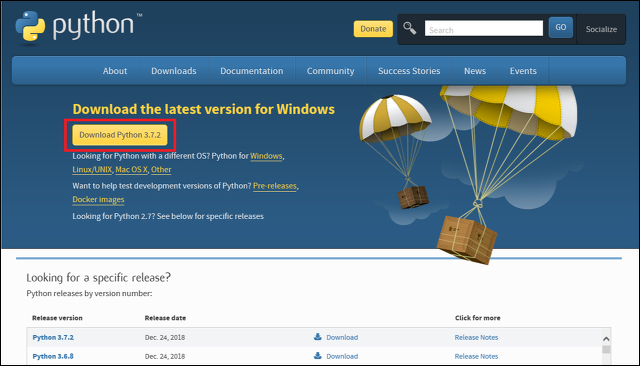Viewport: 640px width, 366px height.
Task: Click download arrow icon in Python 3.6.8 row
Action: (x=318, y=355)
